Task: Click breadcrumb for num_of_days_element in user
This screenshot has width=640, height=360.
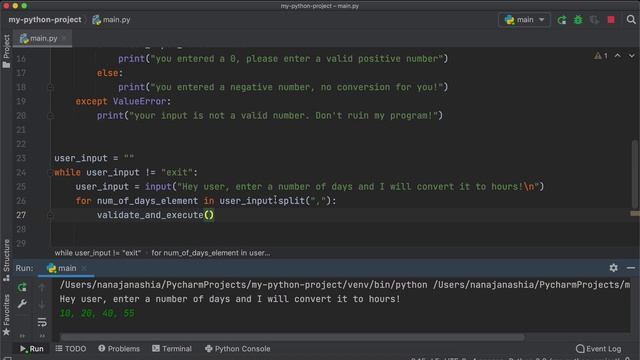Action: pyautogui.click(x=211, y=253)
